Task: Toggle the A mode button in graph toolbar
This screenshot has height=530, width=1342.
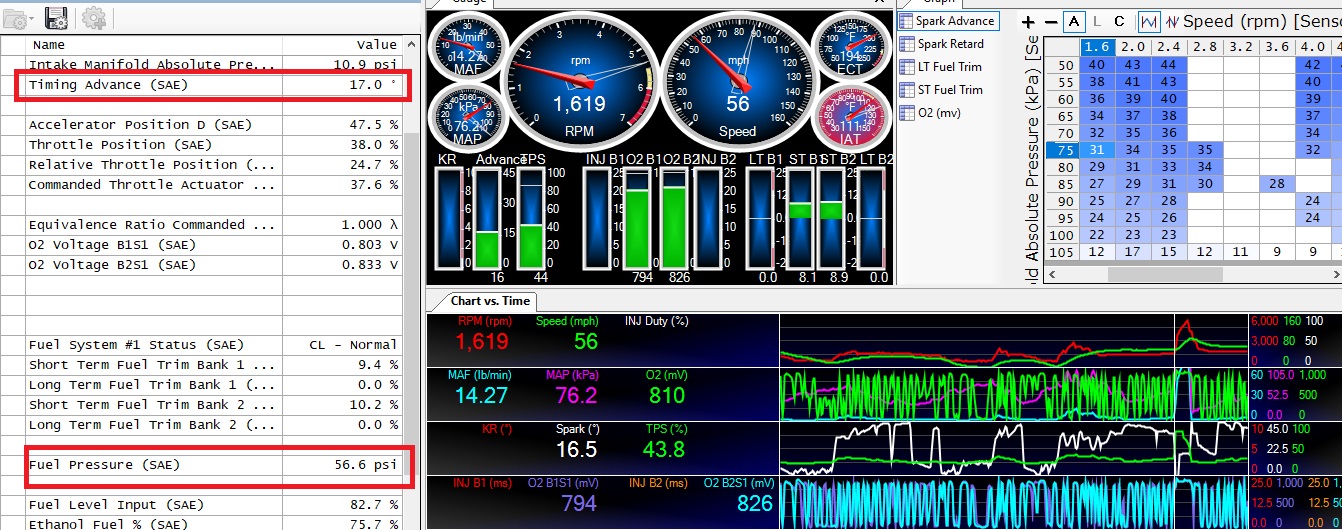Action: tap(1074, 21)
